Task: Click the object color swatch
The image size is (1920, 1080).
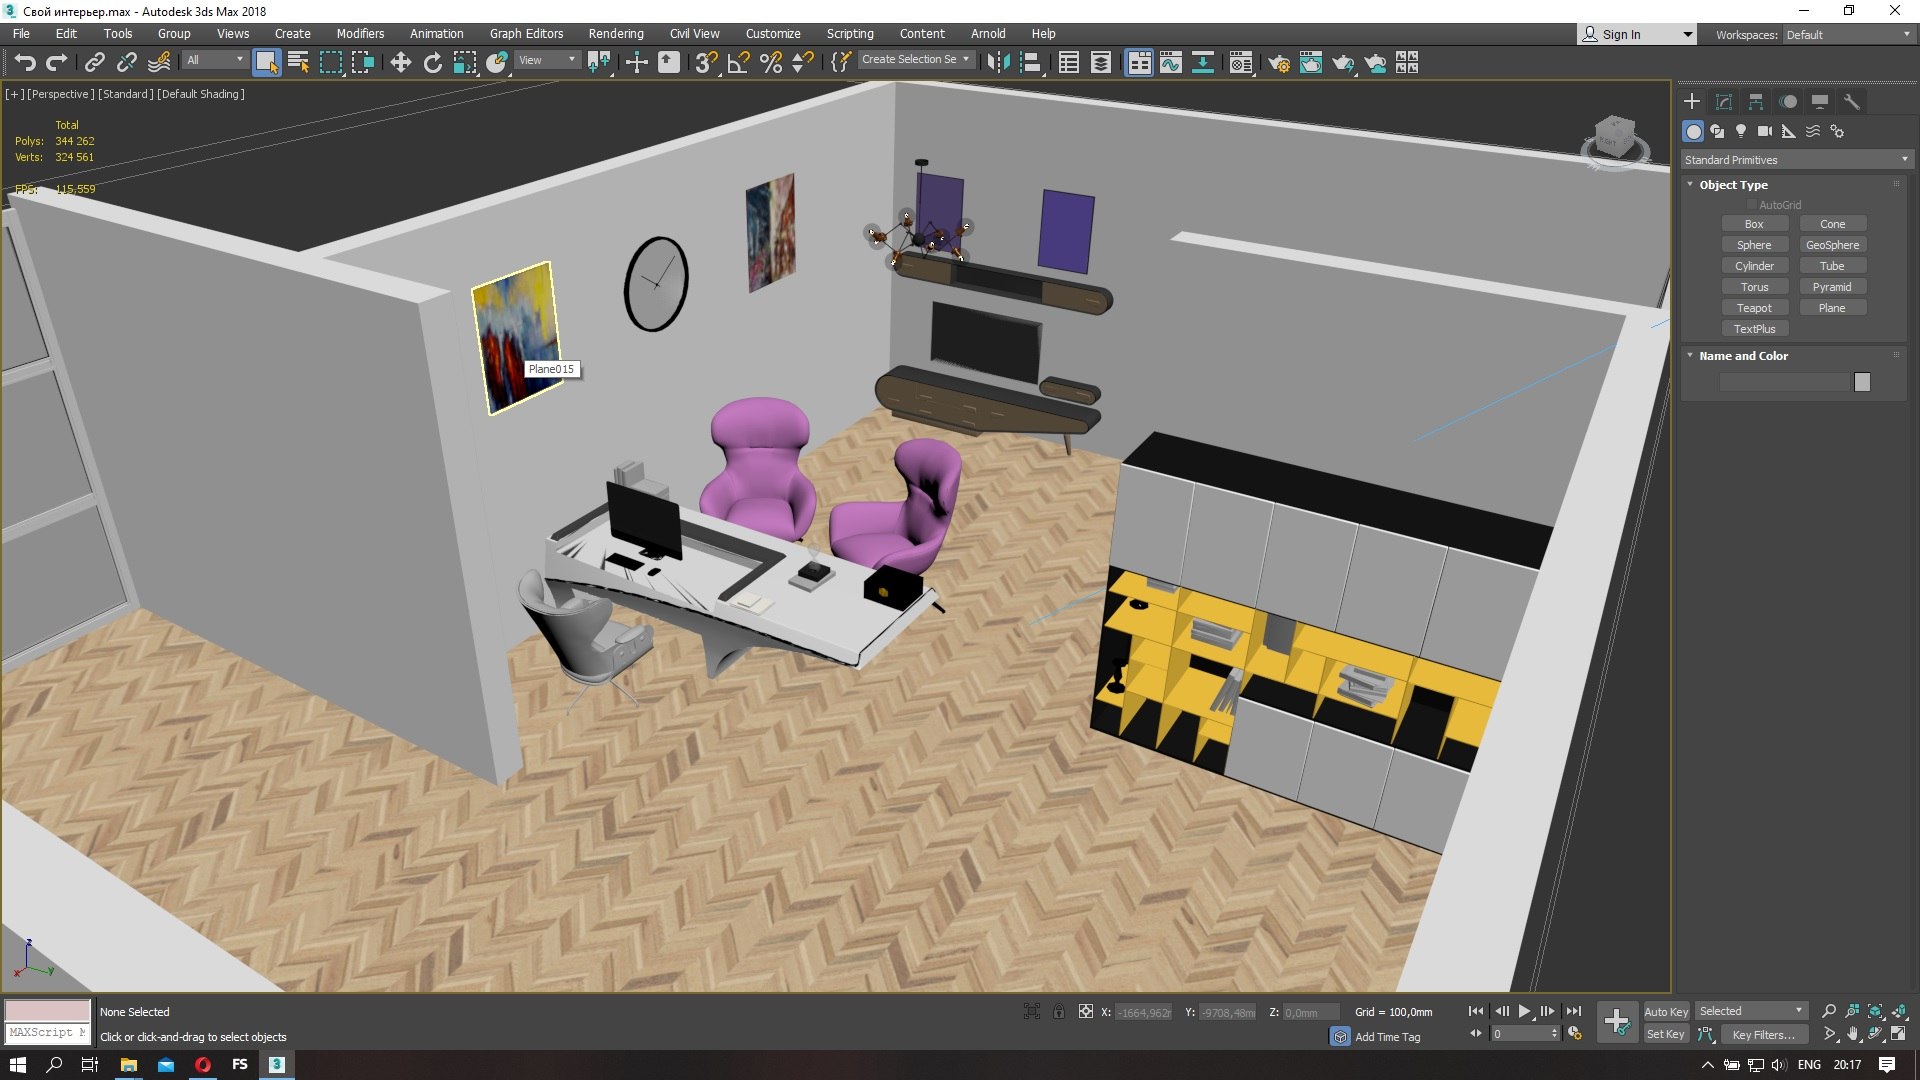Action: (x=1861, y=382)
